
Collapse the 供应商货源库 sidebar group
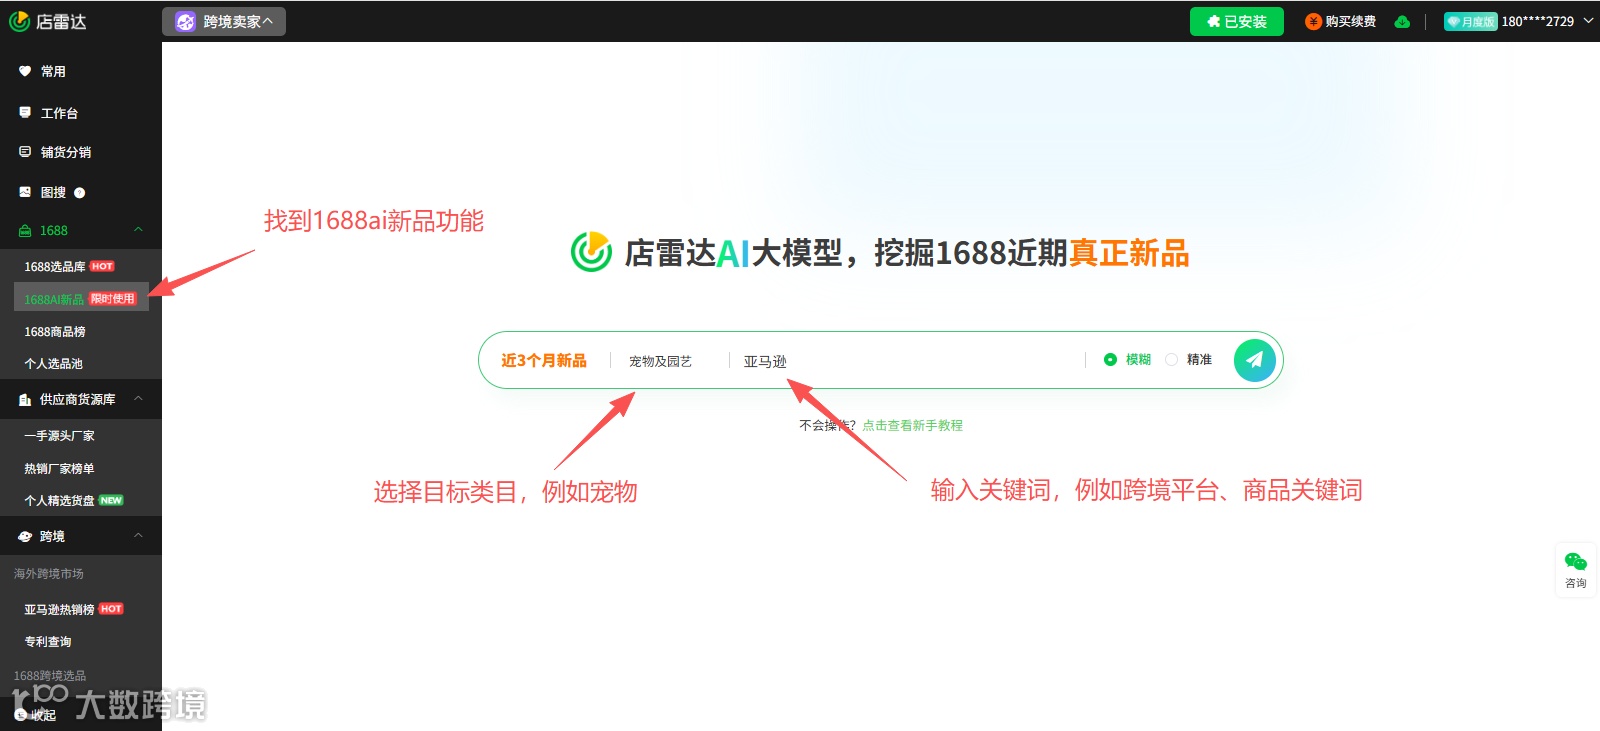[x=81, y=399]
